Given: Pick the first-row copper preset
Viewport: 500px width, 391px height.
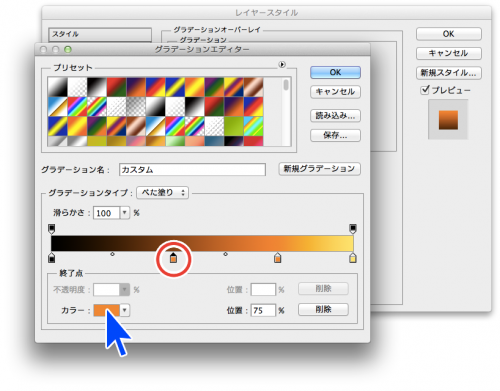Looking at the screenshot, I should coord(253,87).
